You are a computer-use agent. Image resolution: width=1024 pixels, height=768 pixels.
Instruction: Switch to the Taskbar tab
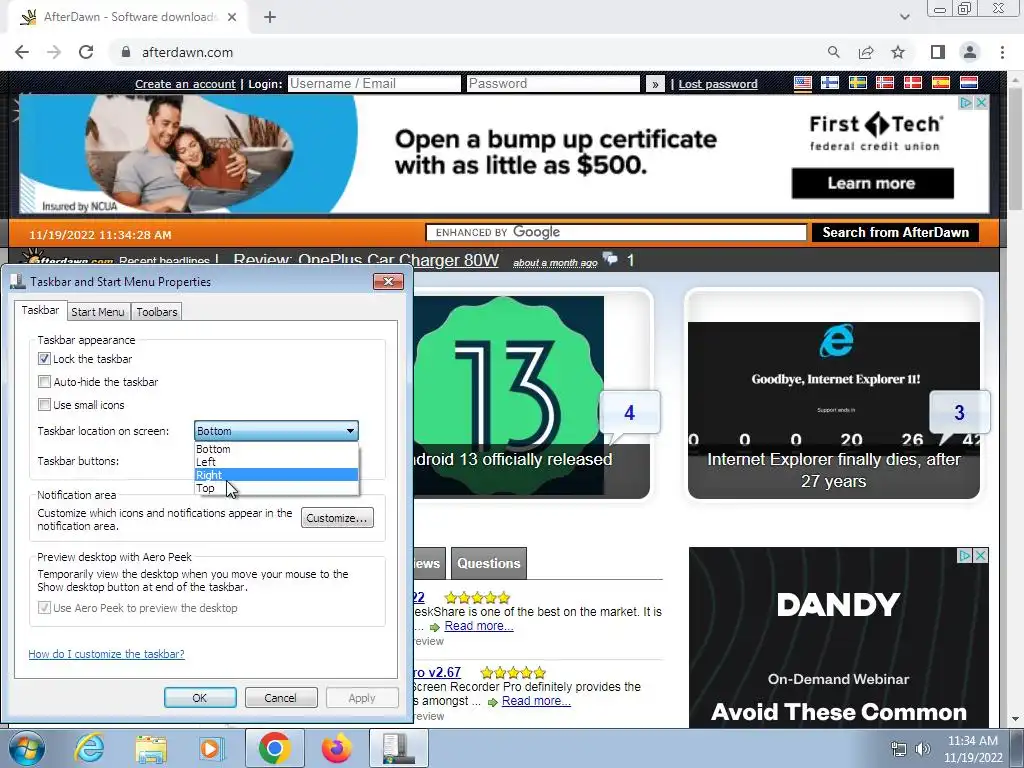(40, 310)
